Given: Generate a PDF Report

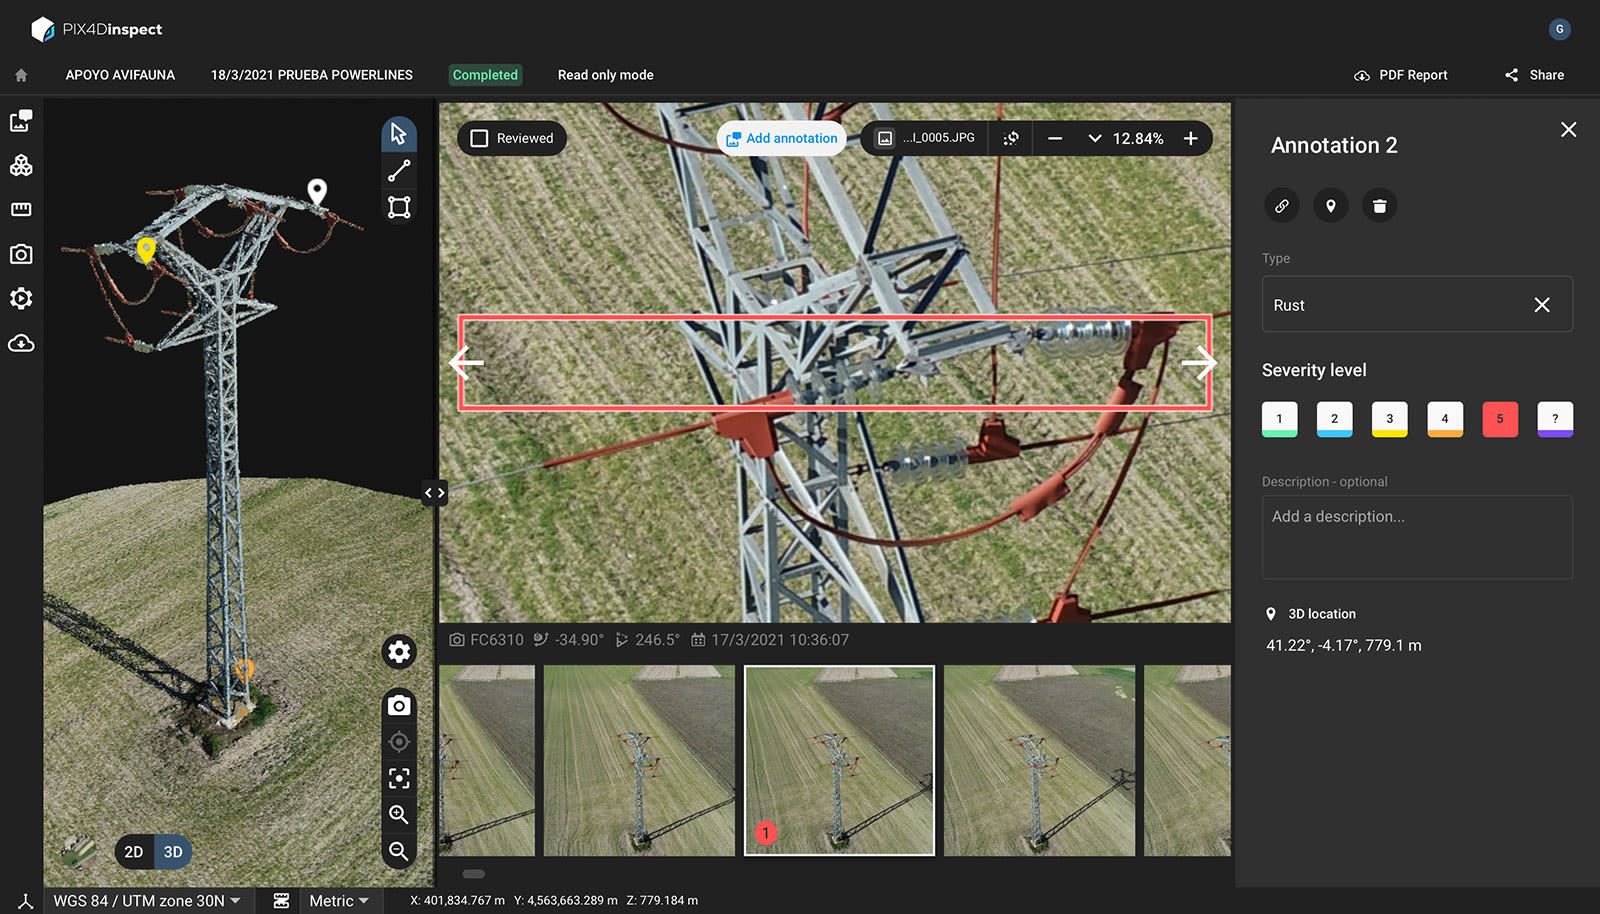Looking at the screenshot, I should point(1400,75).
